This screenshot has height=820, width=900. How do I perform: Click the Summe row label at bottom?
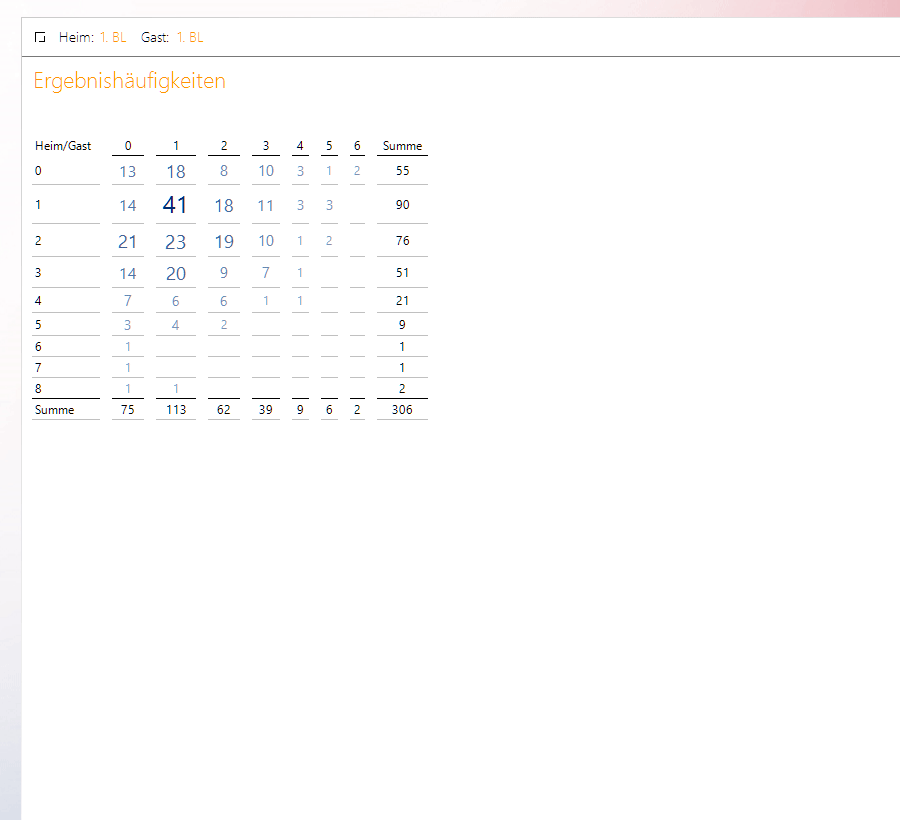54,409
